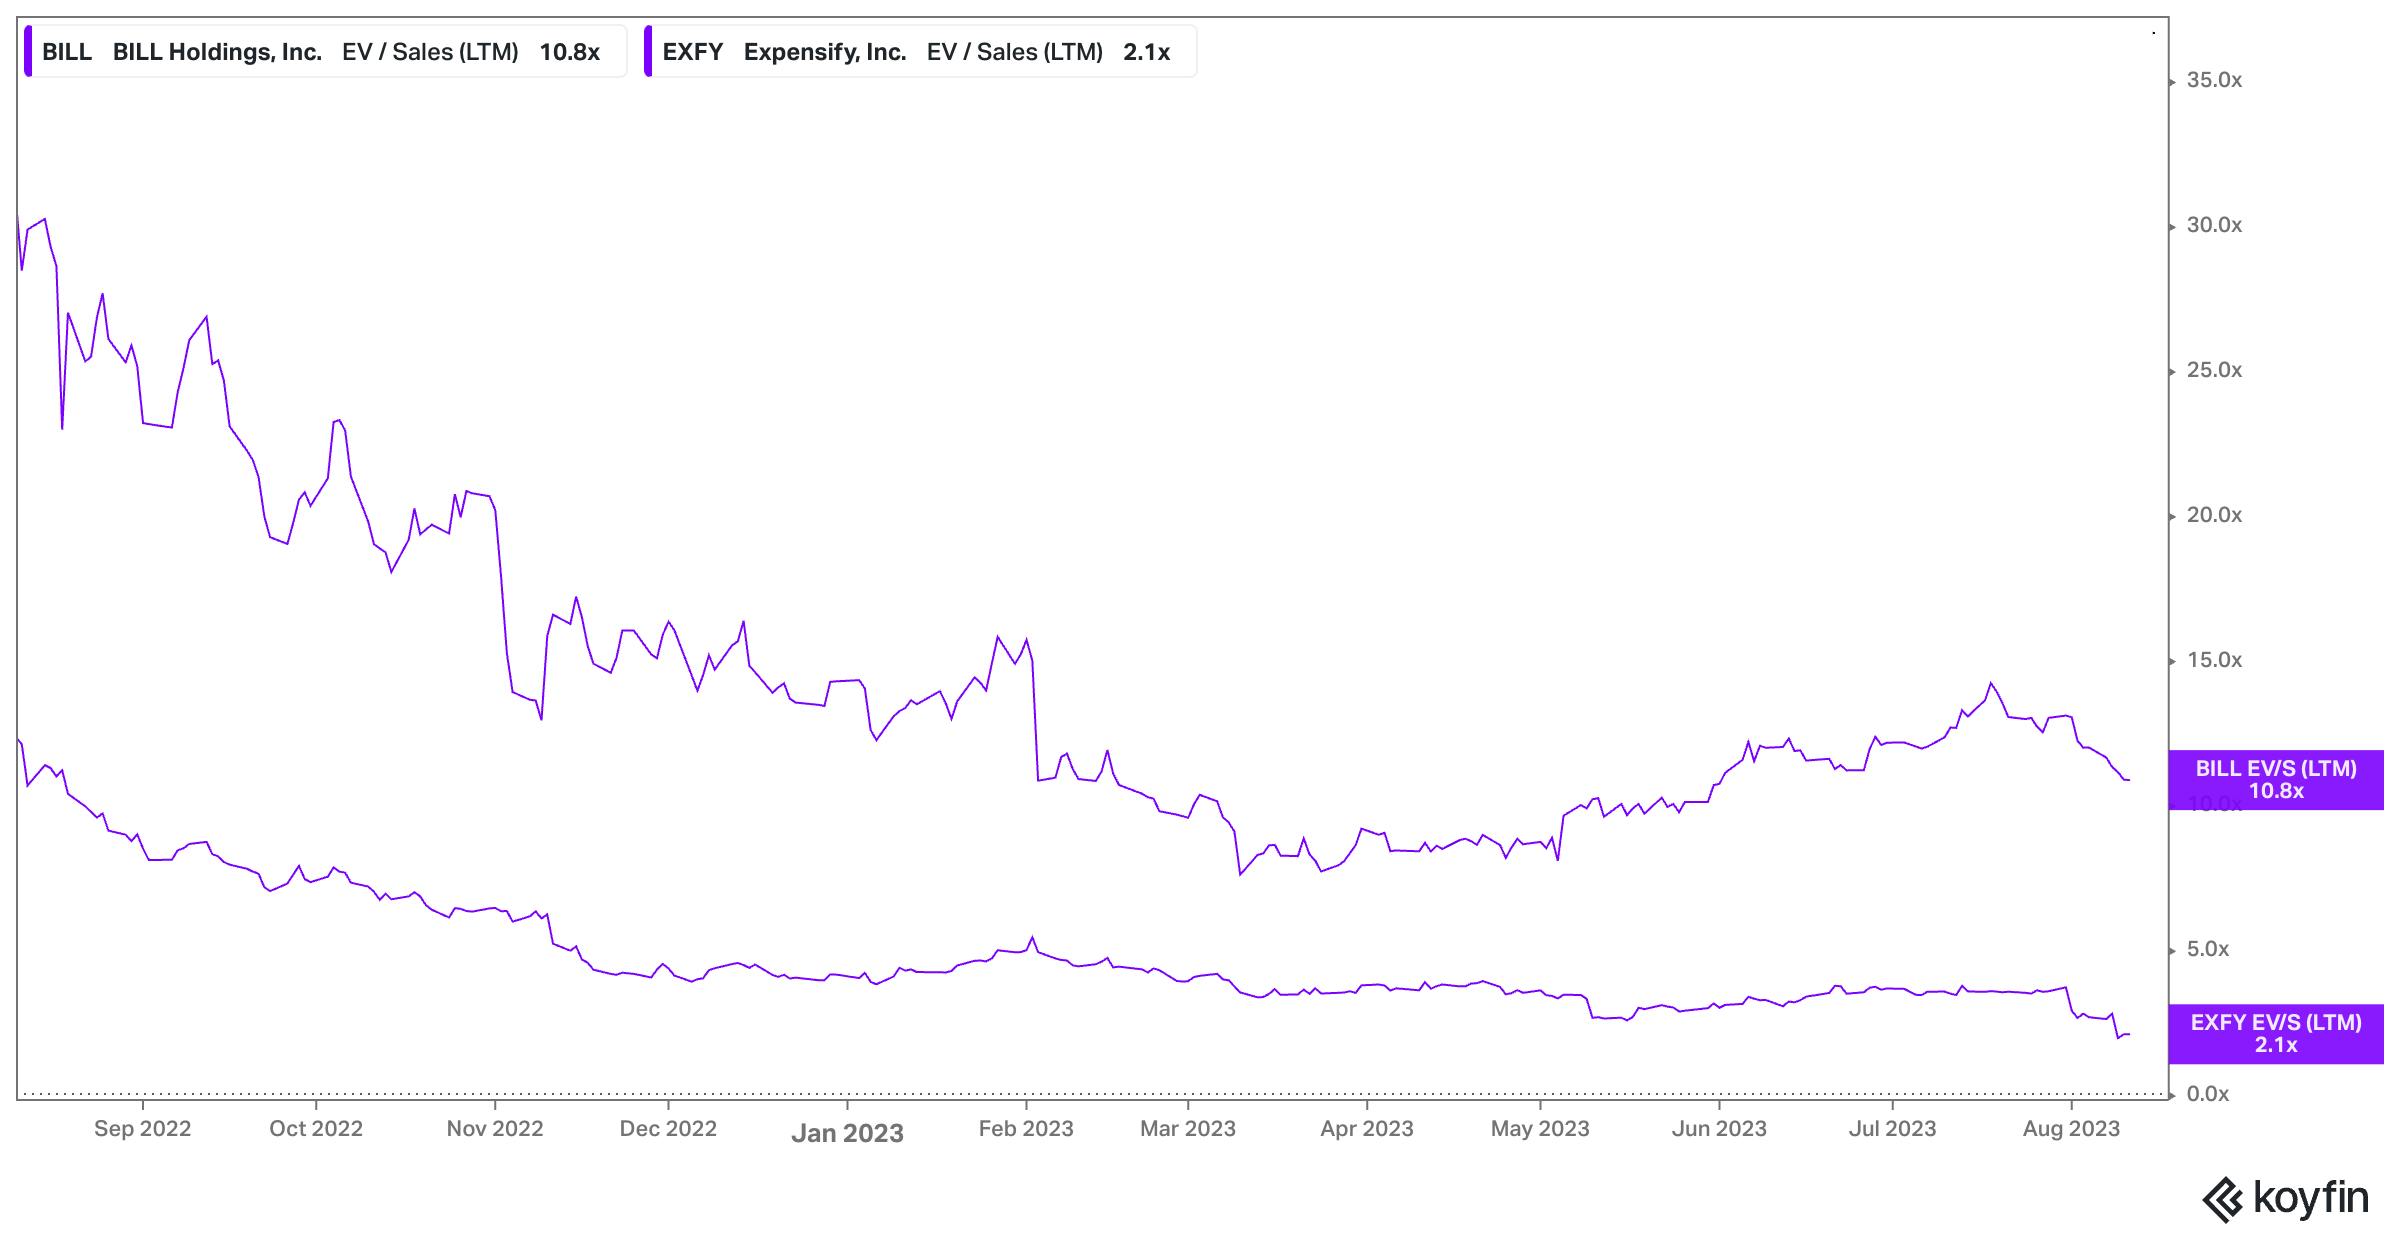Click the 0.0x value axis label
This screenshot has width=2400, height=1240.
click(2207, 1094)
